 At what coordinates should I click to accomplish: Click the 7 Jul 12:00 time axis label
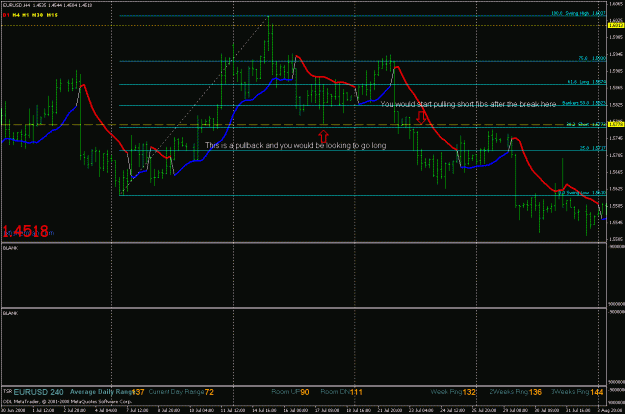[x=137, y=410]
